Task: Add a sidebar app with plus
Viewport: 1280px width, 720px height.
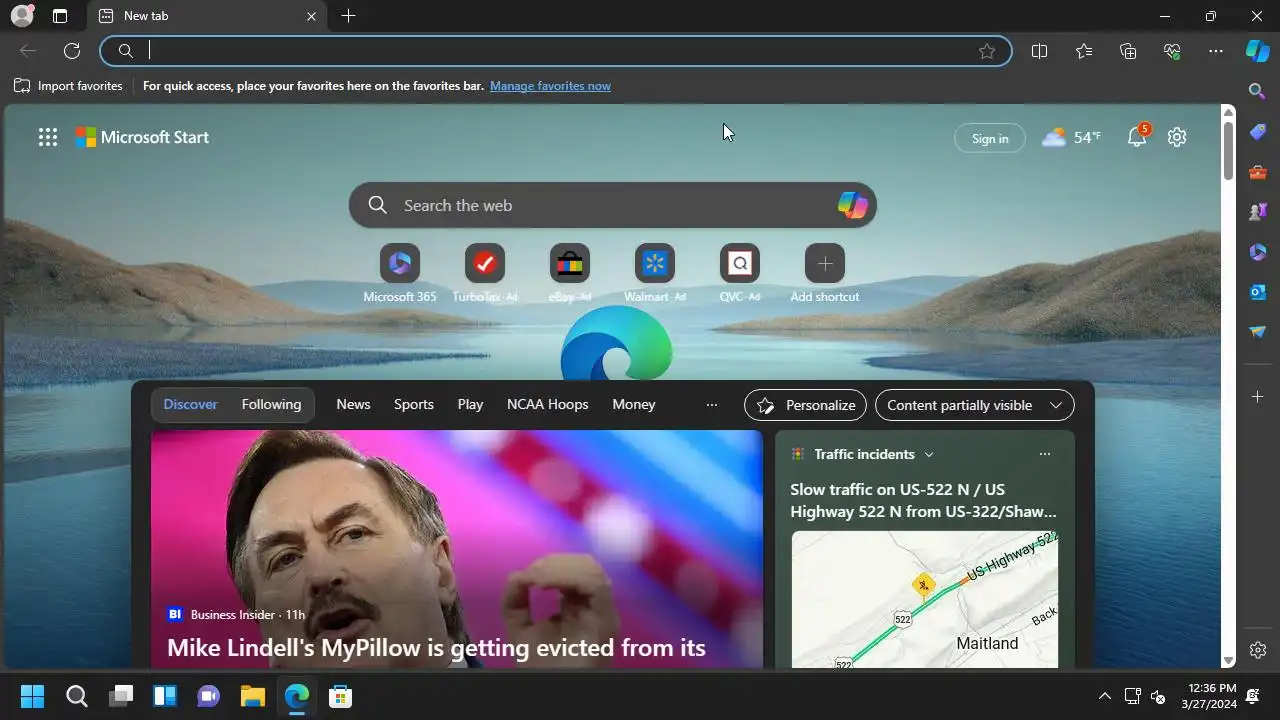Action: [1258, 397]
